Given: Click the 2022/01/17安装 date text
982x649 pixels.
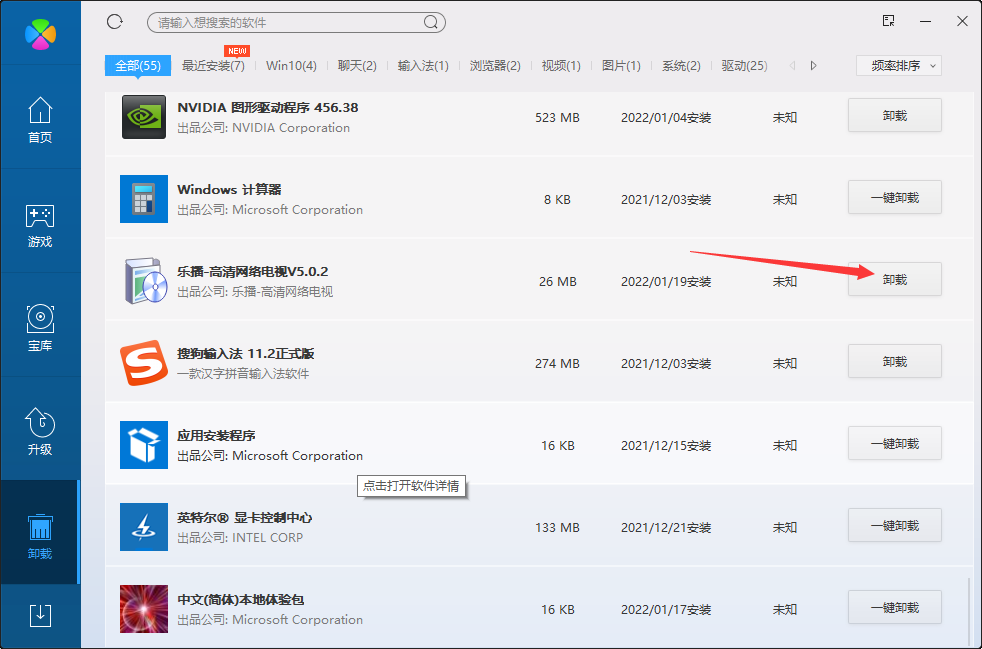Looking at the screenshot, I should click(666, 610).
